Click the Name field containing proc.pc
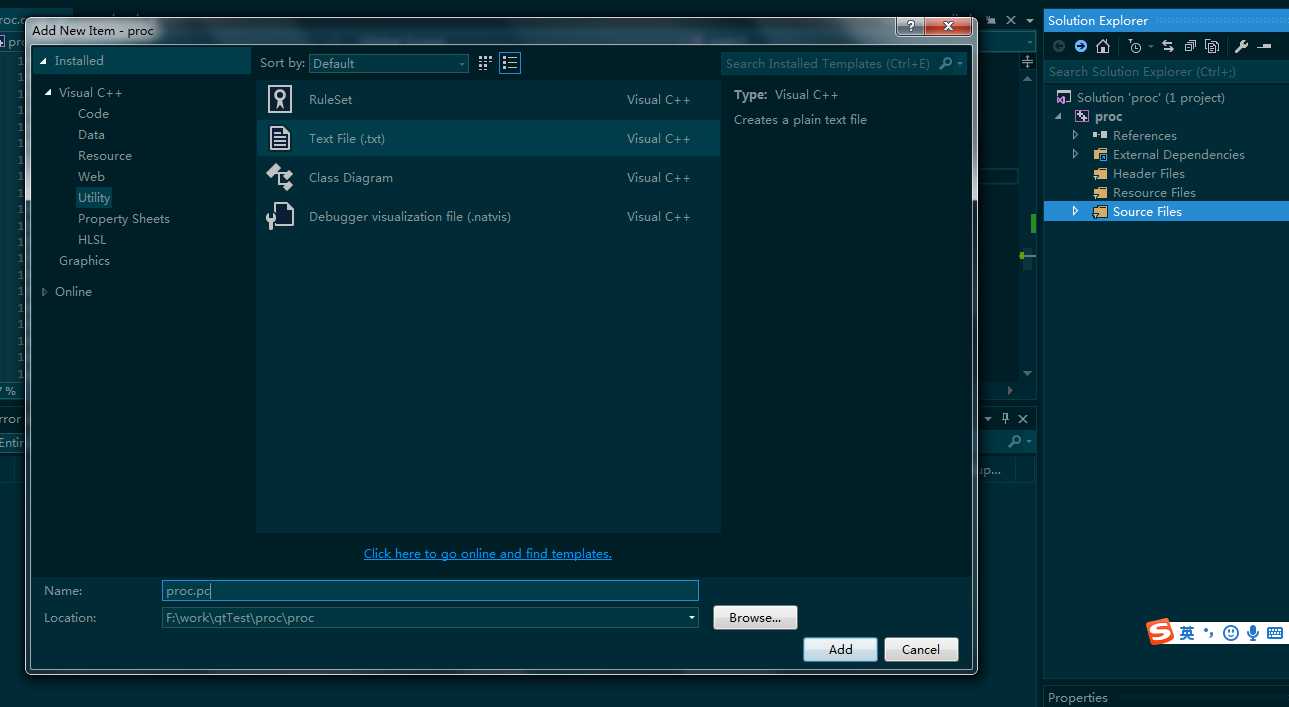Image resolution: width=1289 pixels, height=707 pixels. pyautogui.click(x=430, y=591)
